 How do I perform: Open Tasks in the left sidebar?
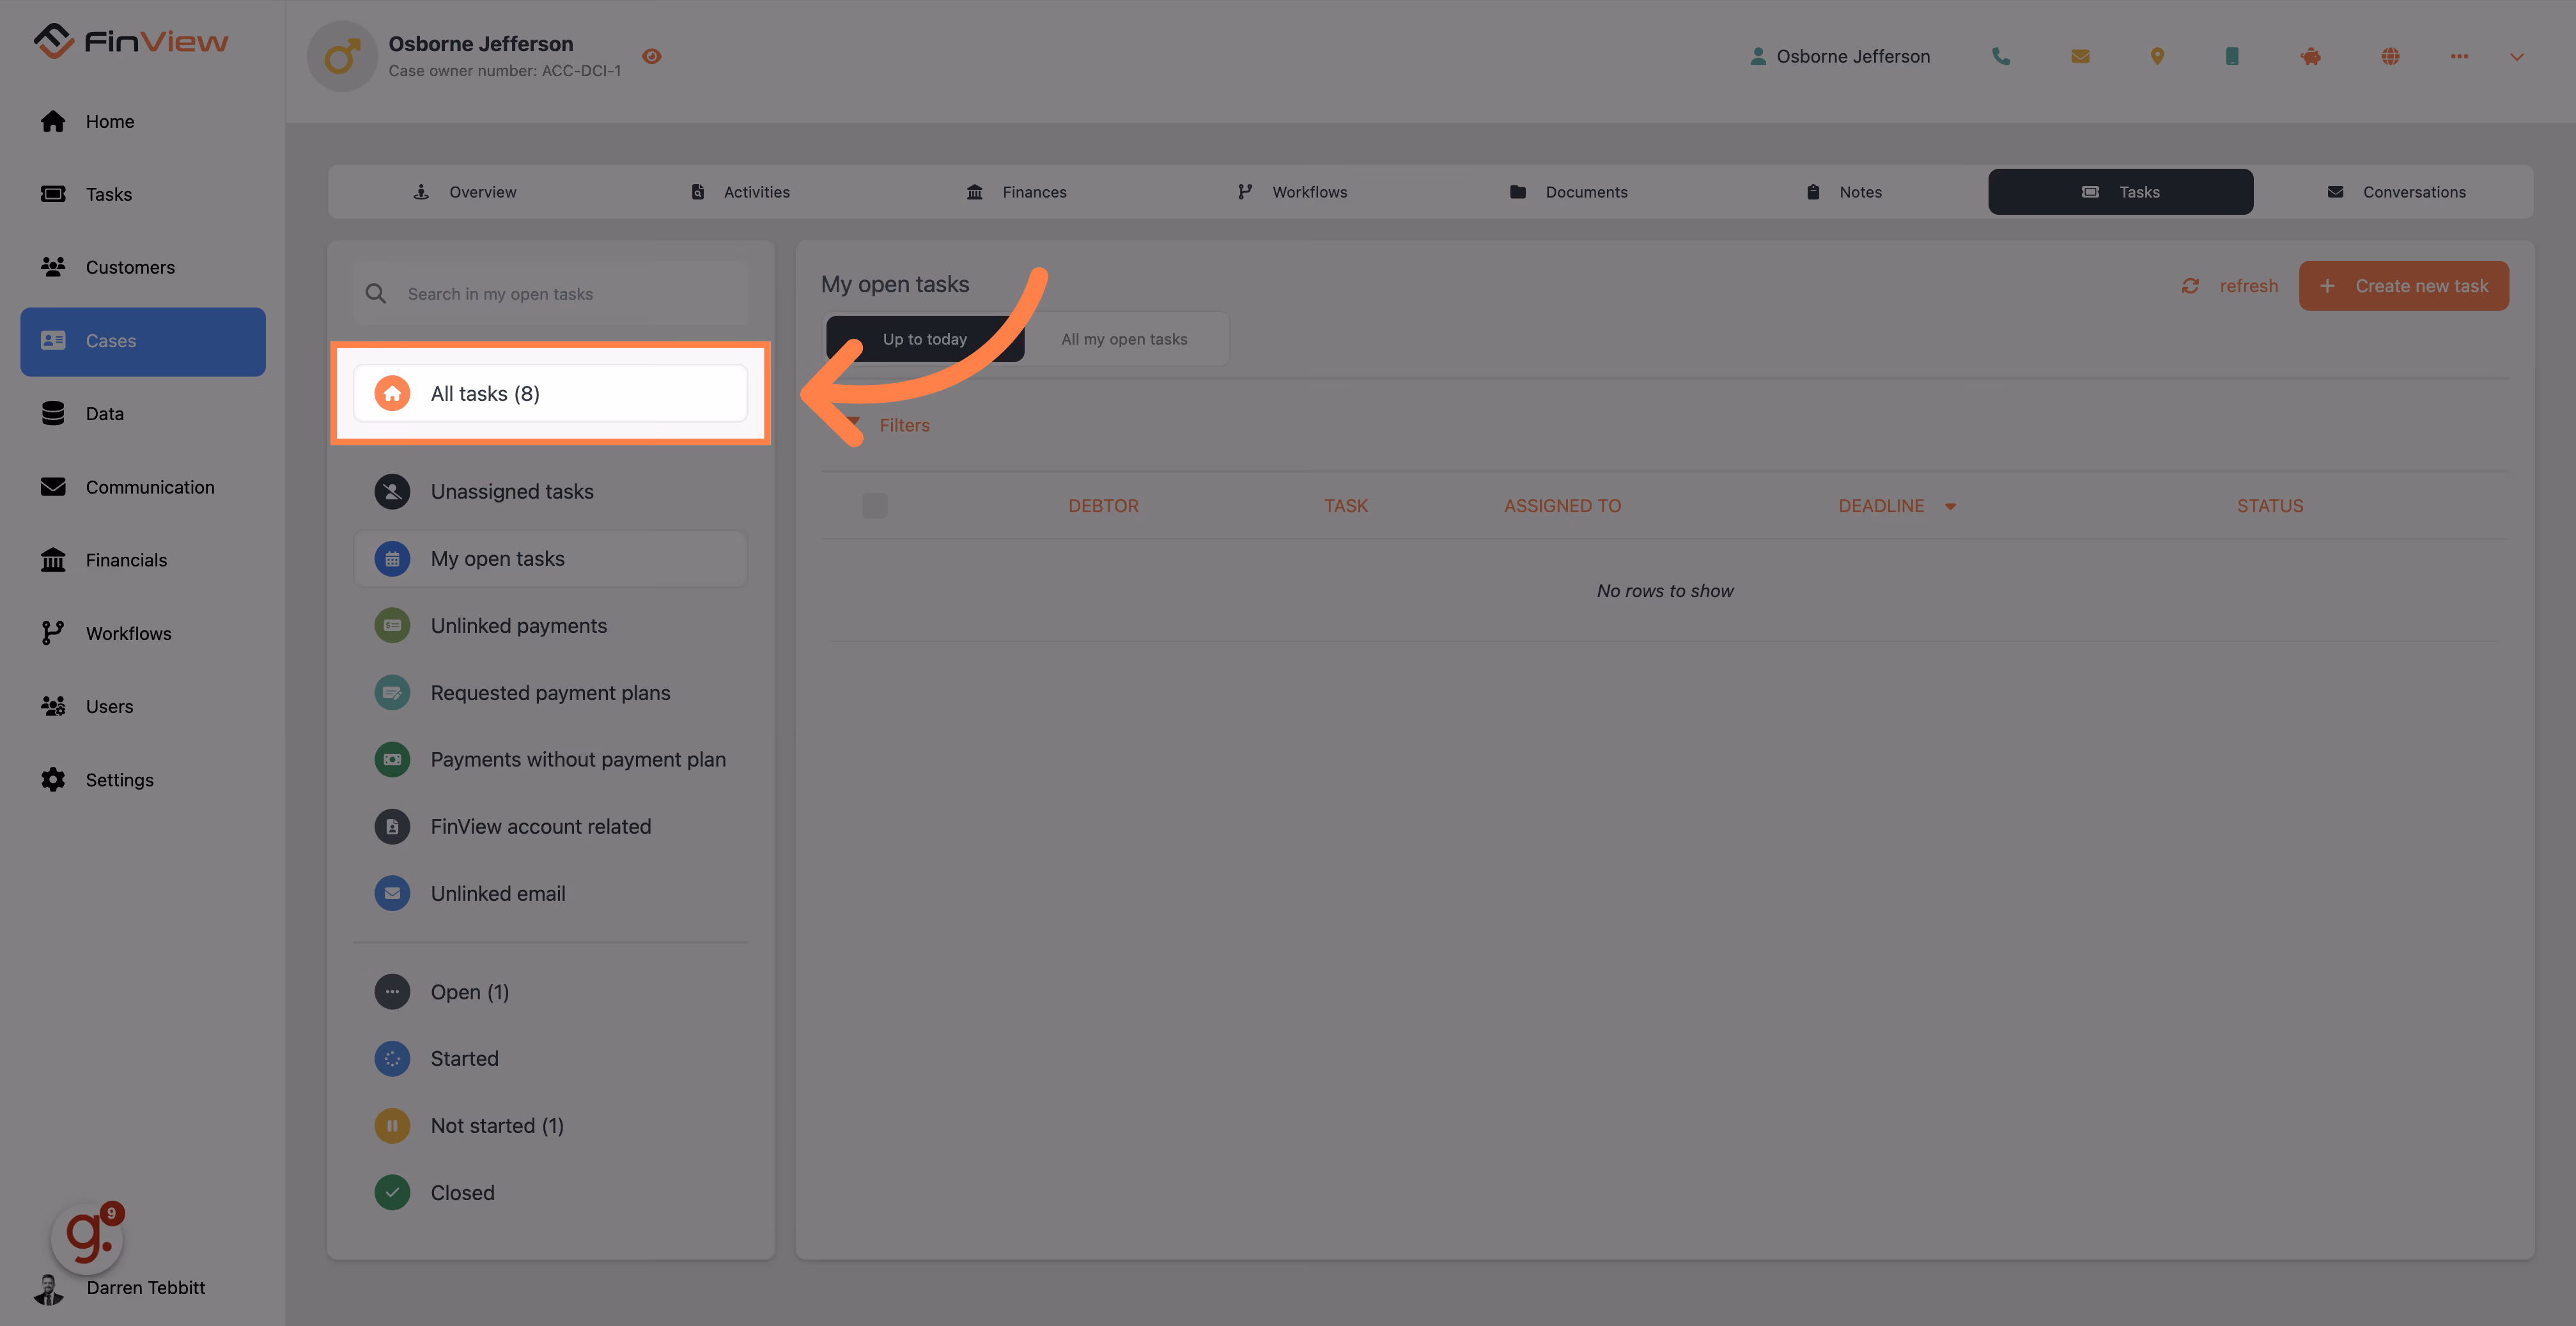143,194
